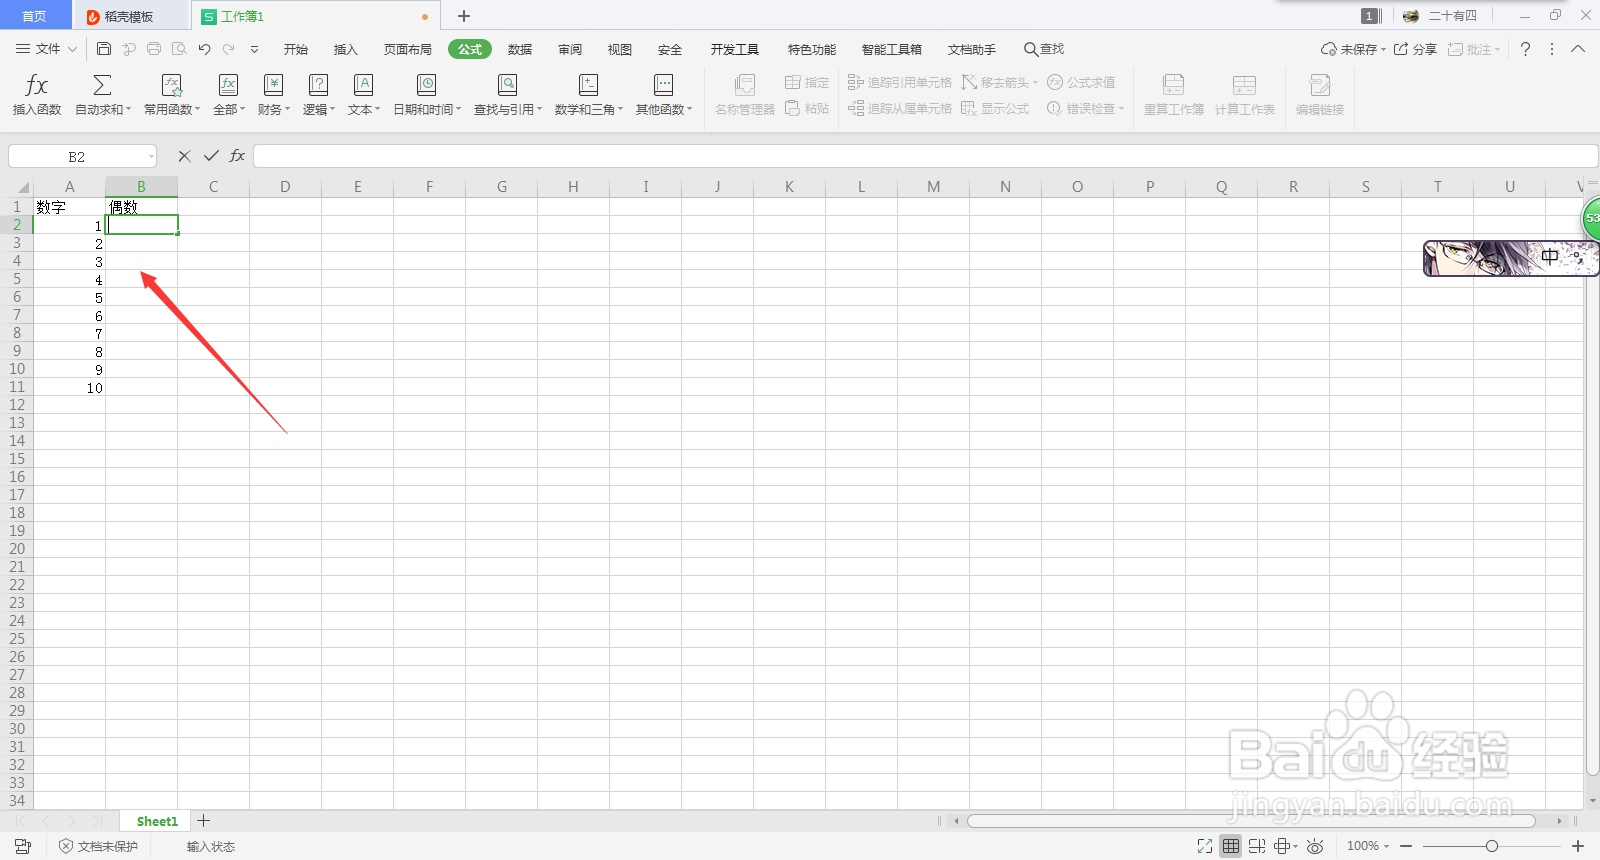
Task: Open the Financial (财务) functions icon
Action: coord(273,85)
